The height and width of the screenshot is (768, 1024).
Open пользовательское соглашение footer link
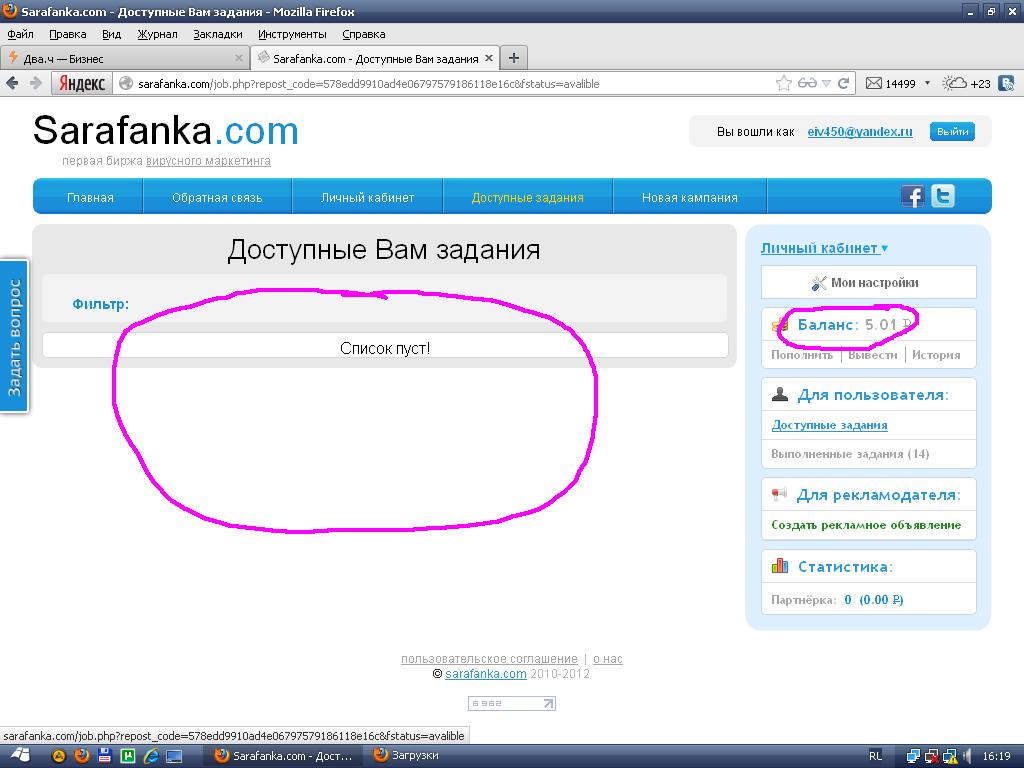tap(489, 659)
